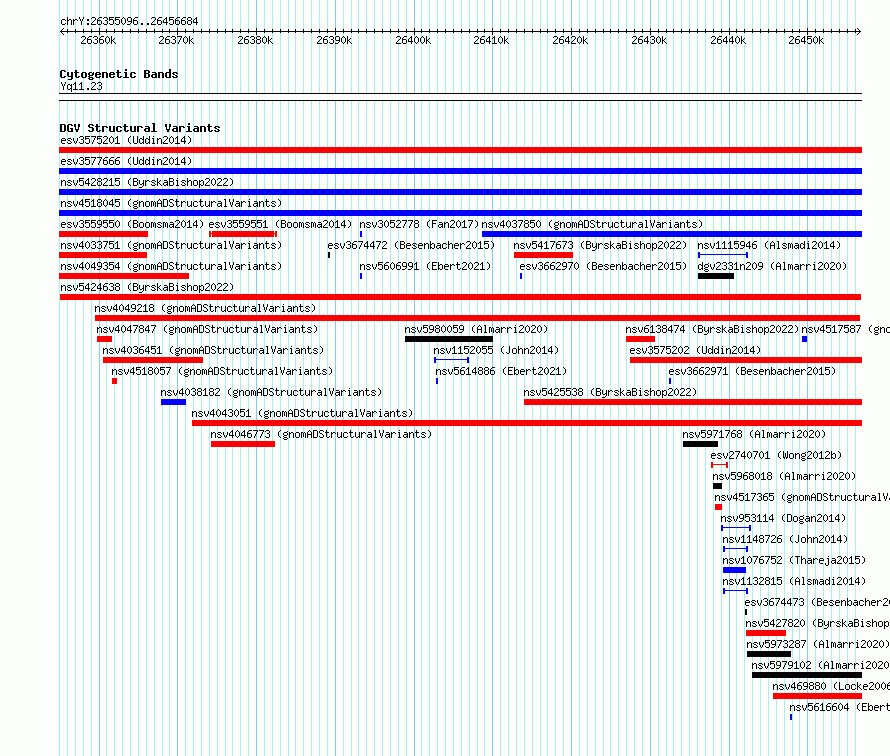Open nsv5614886 (Ebert2021) variant
The height and width of the screenshot is (756, 890).
pos(501,371)
